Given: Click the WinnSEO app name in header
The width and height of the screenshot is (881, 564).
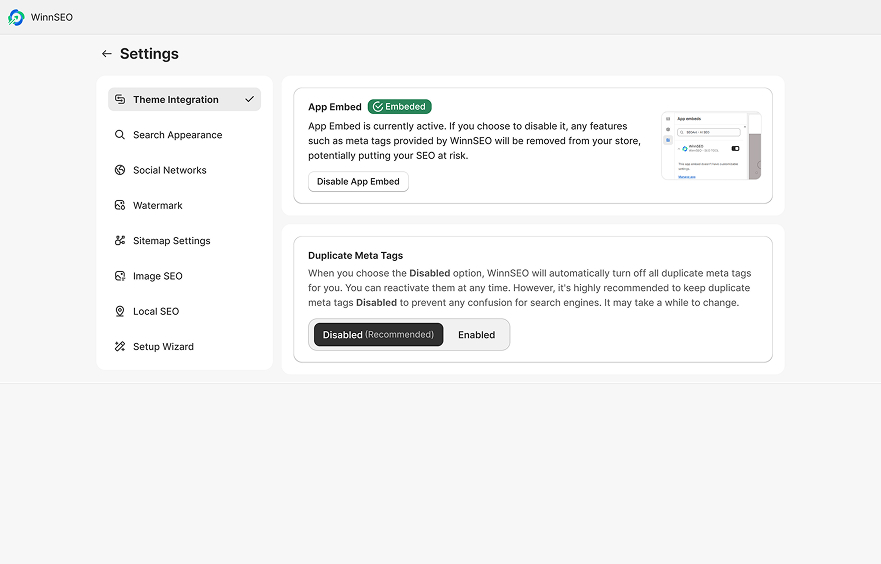Looking at the screenshot, I should pos(52,17).
